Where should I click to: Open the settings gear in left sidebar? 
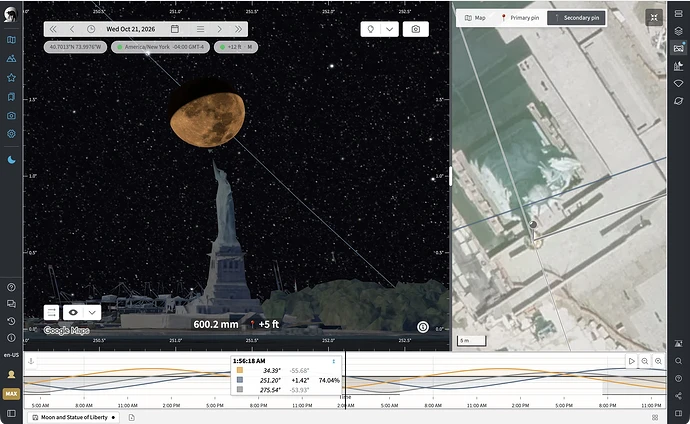[11, 133]
